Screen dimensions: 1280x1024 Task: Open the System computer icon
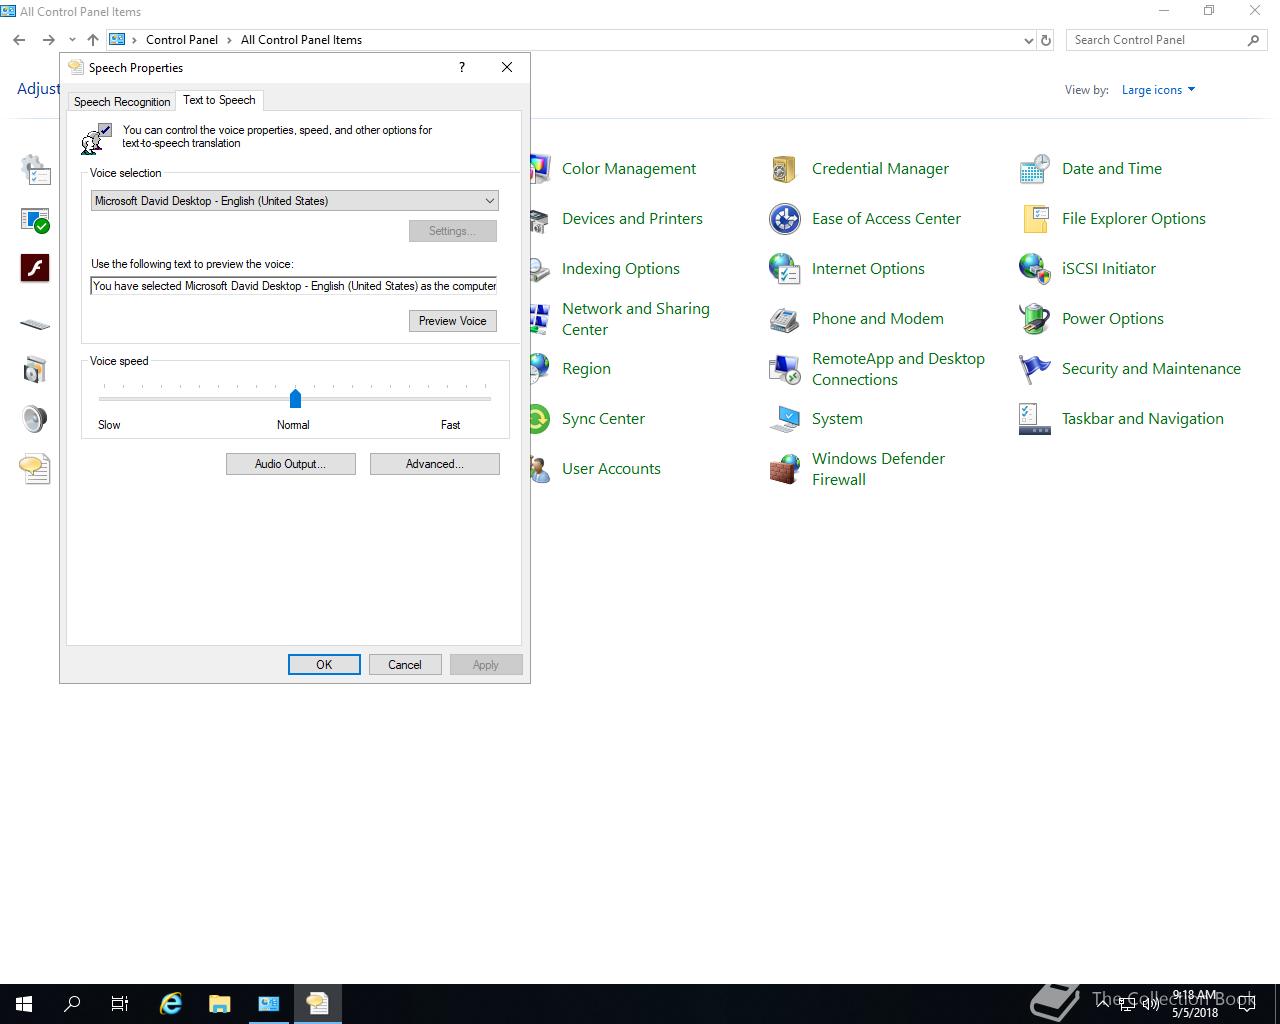point(784,419)
